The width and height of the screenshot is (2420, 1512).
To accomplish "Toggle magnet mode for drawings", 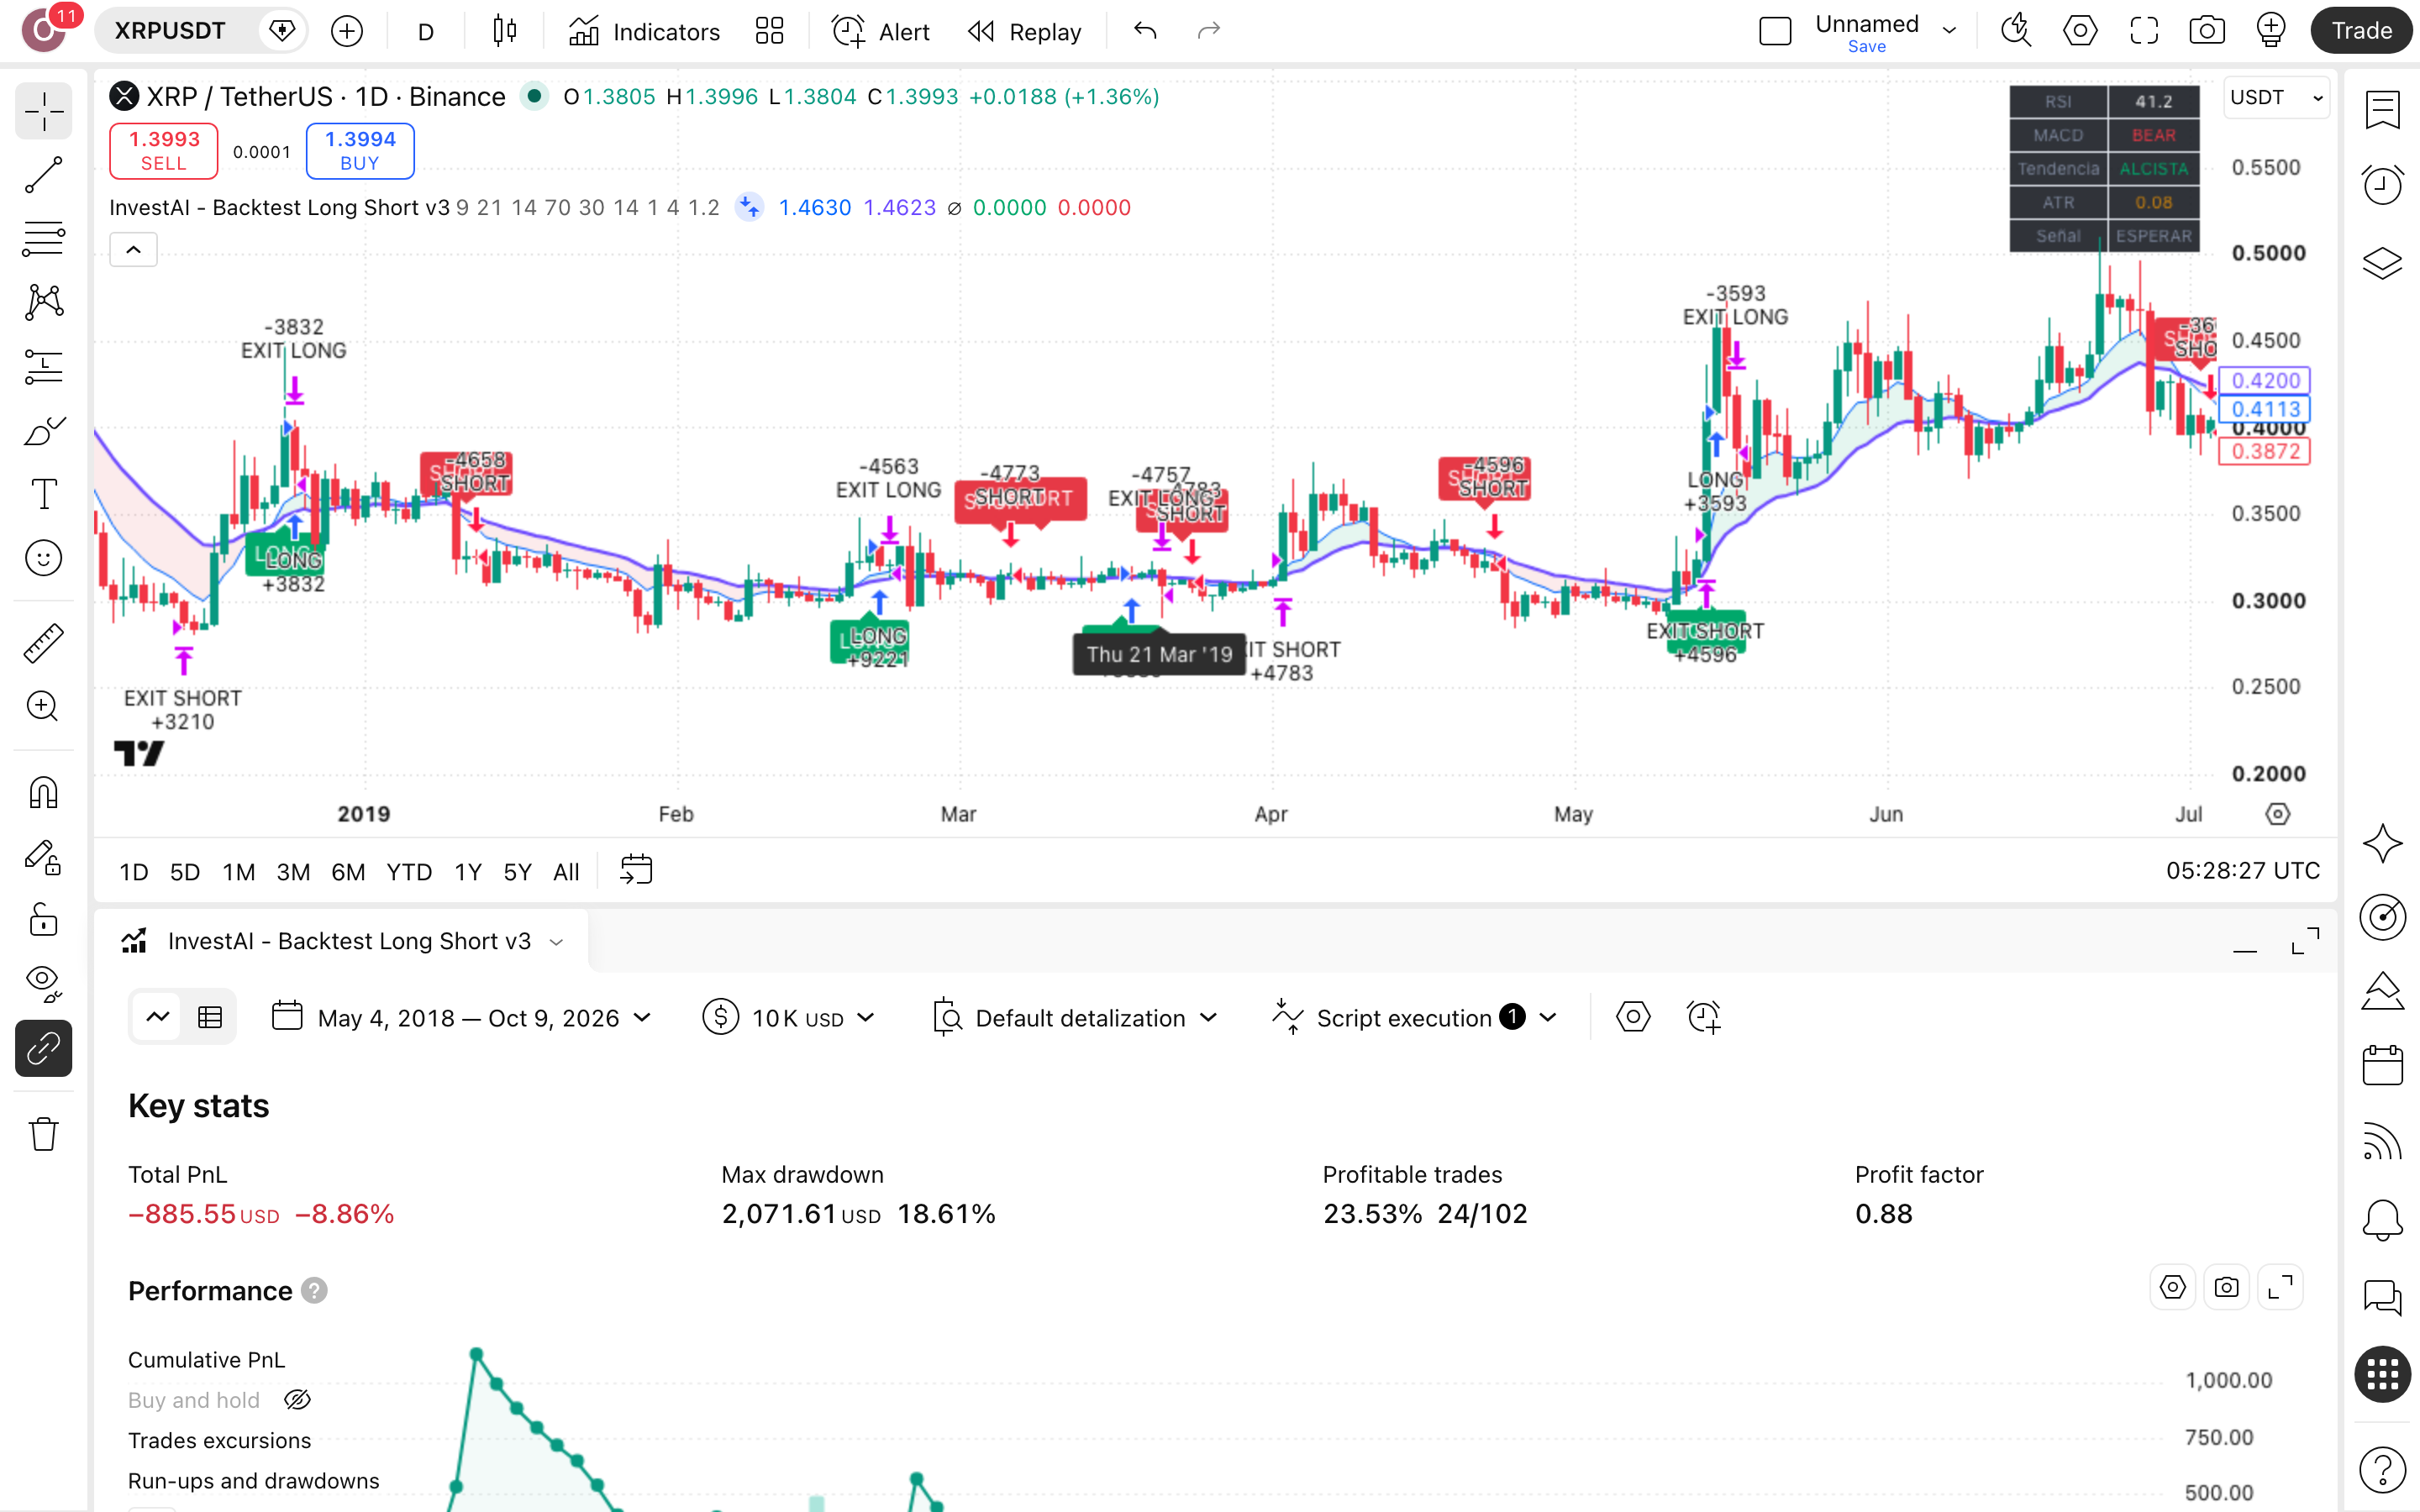I will 43,793.
